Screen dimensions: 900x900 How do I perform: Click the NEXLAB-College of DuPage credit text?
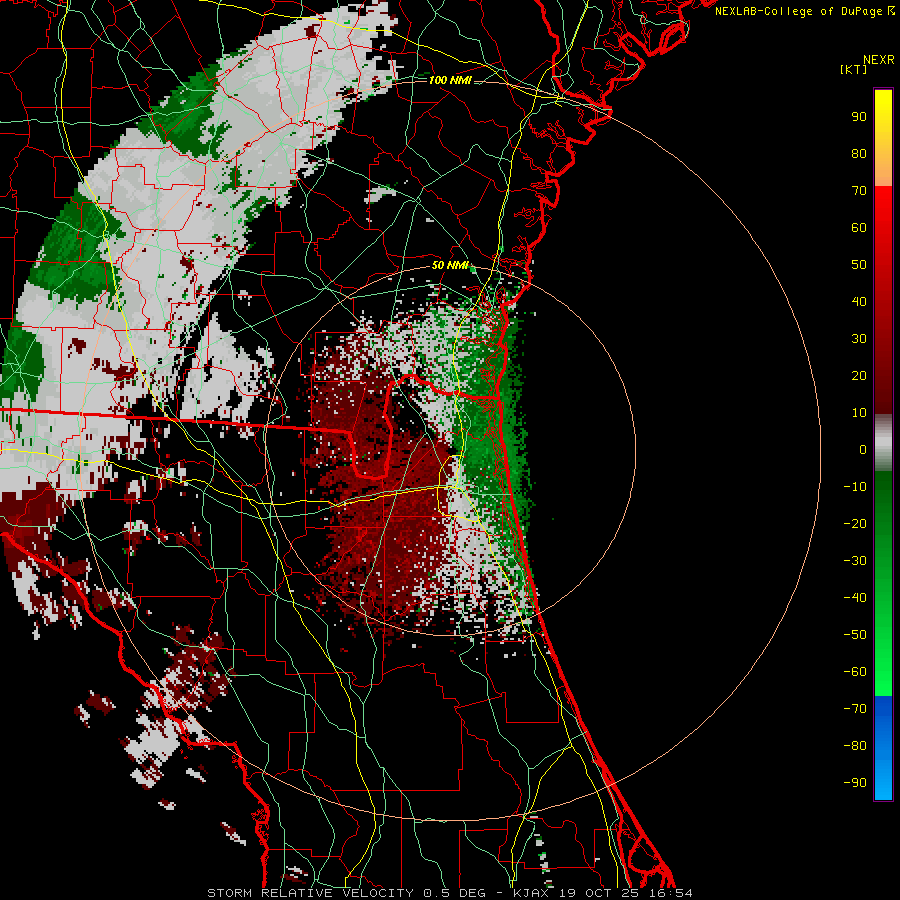click(799, 11)
